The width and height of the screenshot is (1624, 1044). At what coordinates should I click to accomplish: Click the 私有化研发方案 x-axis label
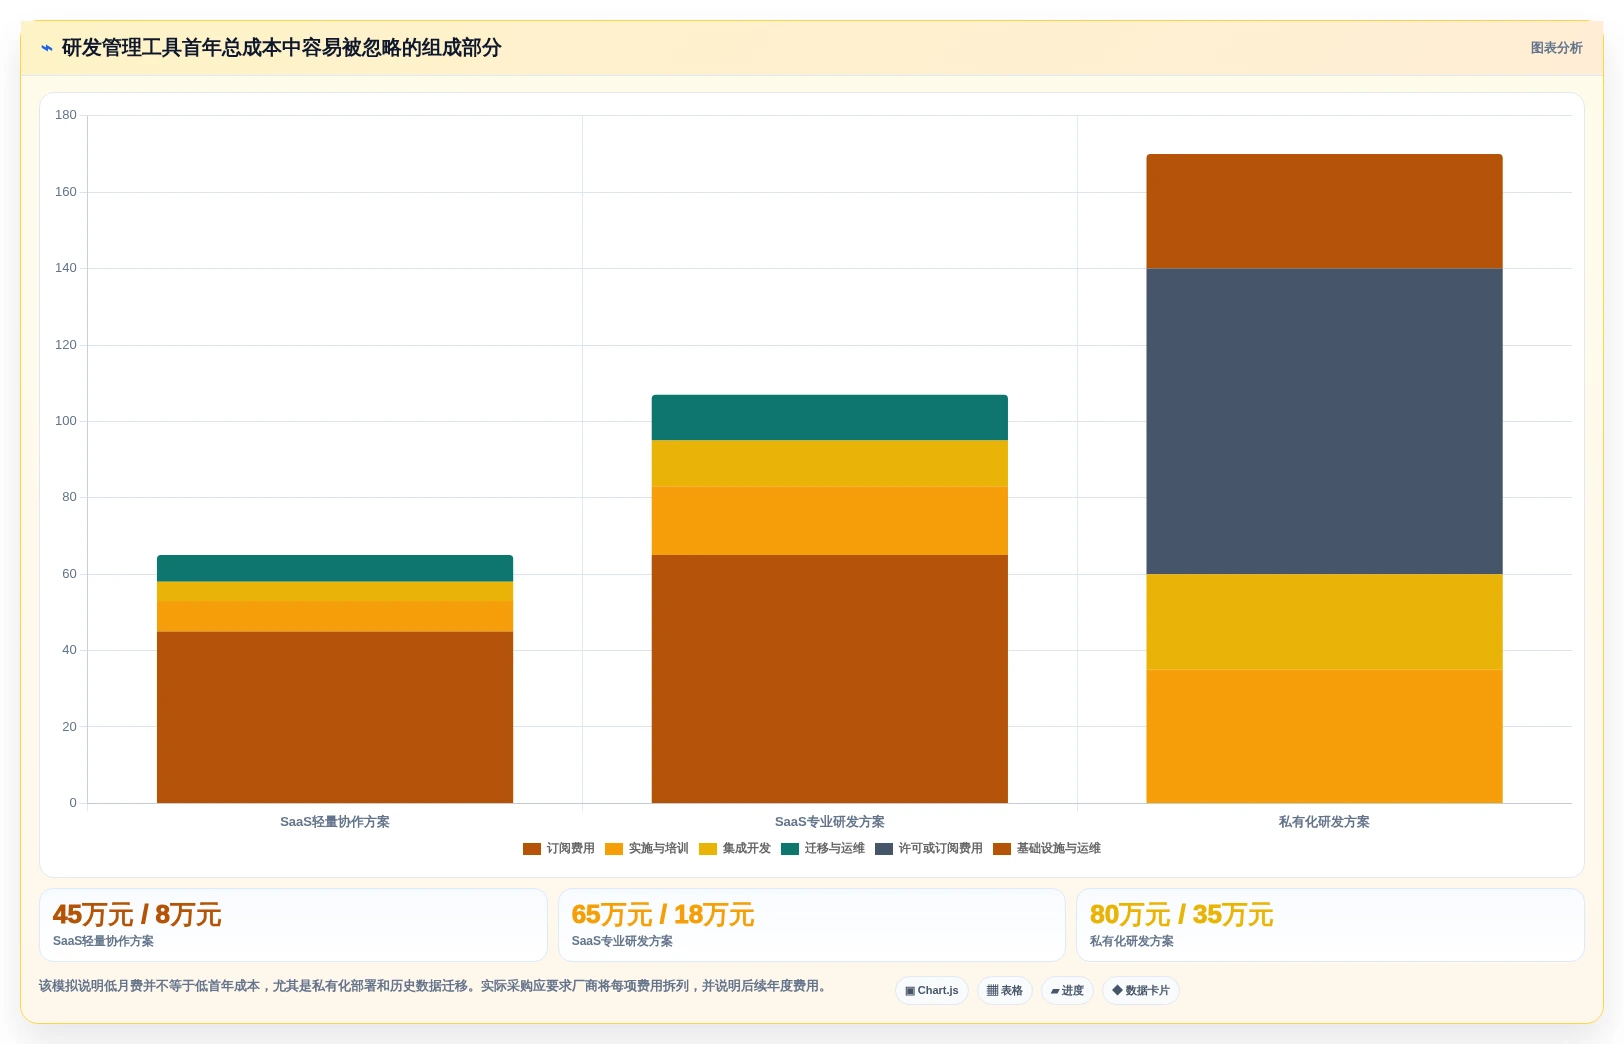point(1324,822)
